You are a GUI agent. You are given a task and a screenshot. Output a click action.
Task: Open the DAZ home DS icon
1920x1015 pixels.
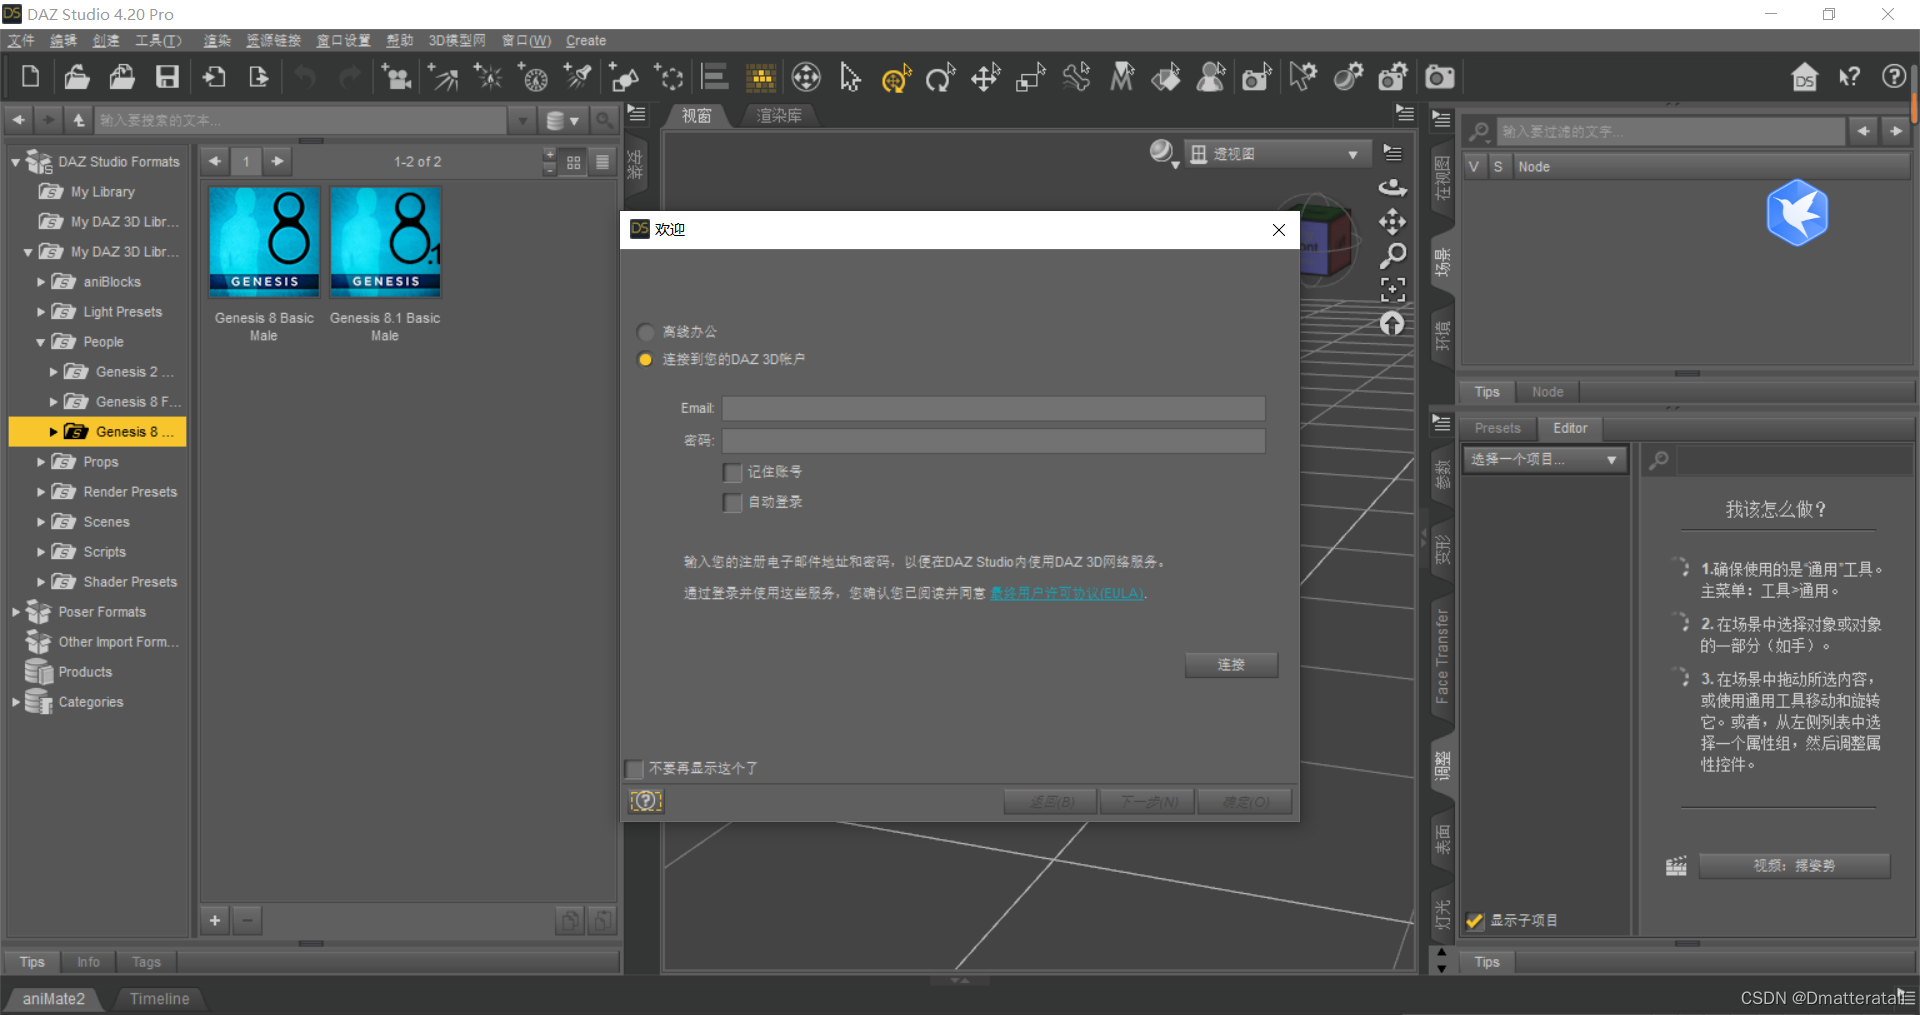[1805, 77]
